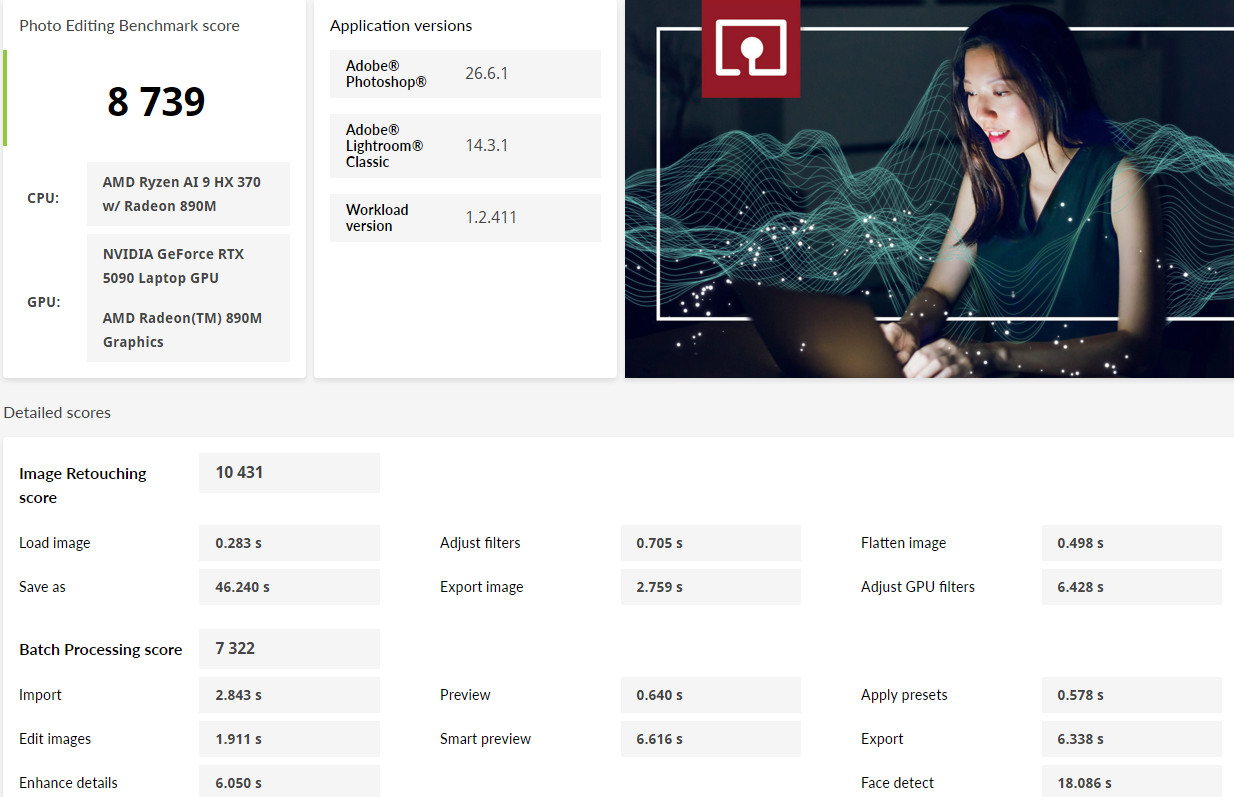The width and height of the screenshot is (1234, 797).
Task: Click the Adobe Photoshop label
Action: (x=386, y=74)
